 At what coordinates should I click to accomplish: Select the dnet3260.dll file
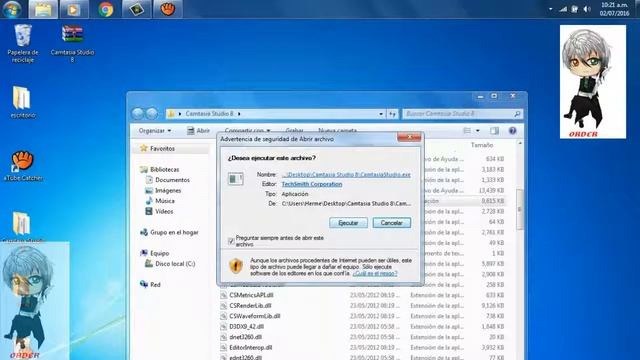click(245, 337)
